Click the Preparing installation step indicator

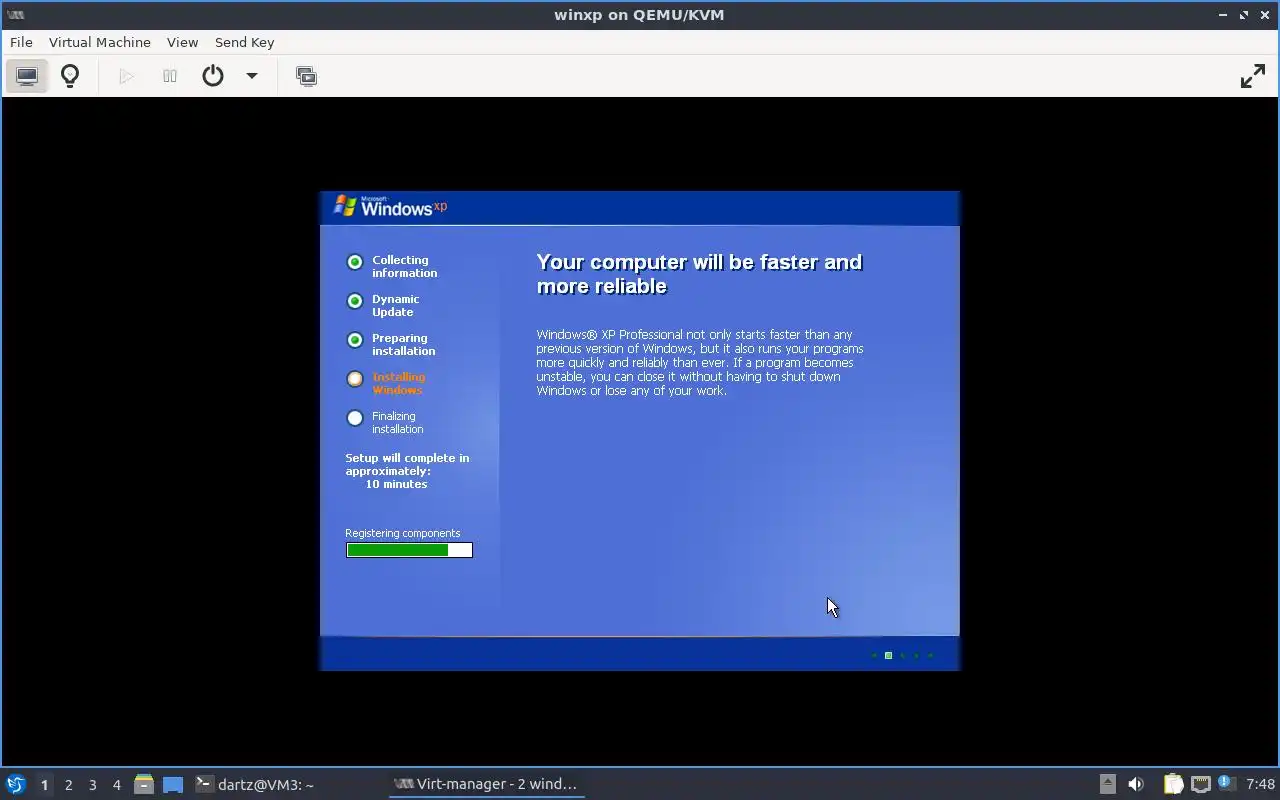click(354, 340)
